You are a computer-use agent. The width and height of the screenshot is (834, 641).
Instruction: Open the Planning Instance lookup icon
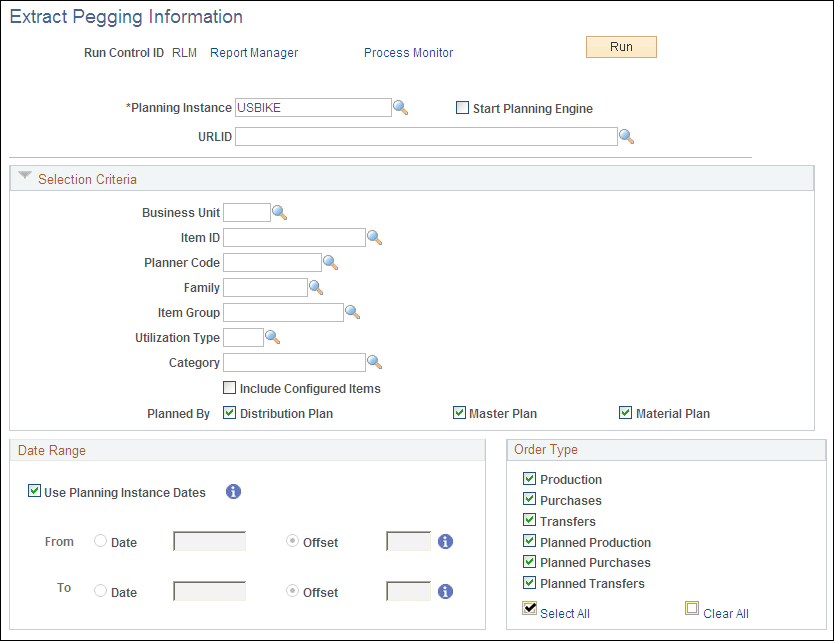401,107
